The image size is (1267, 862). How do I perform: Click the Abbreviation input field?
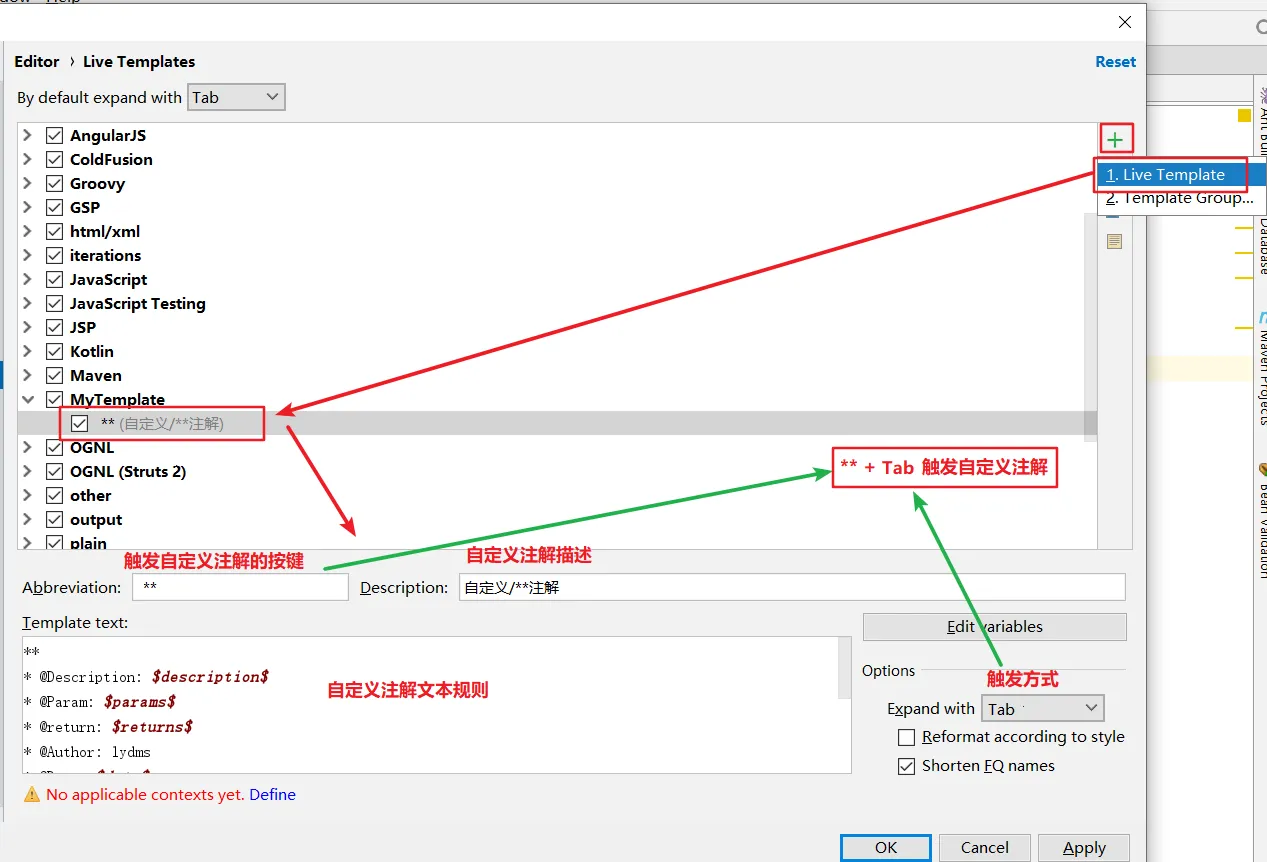coord(240,587)
